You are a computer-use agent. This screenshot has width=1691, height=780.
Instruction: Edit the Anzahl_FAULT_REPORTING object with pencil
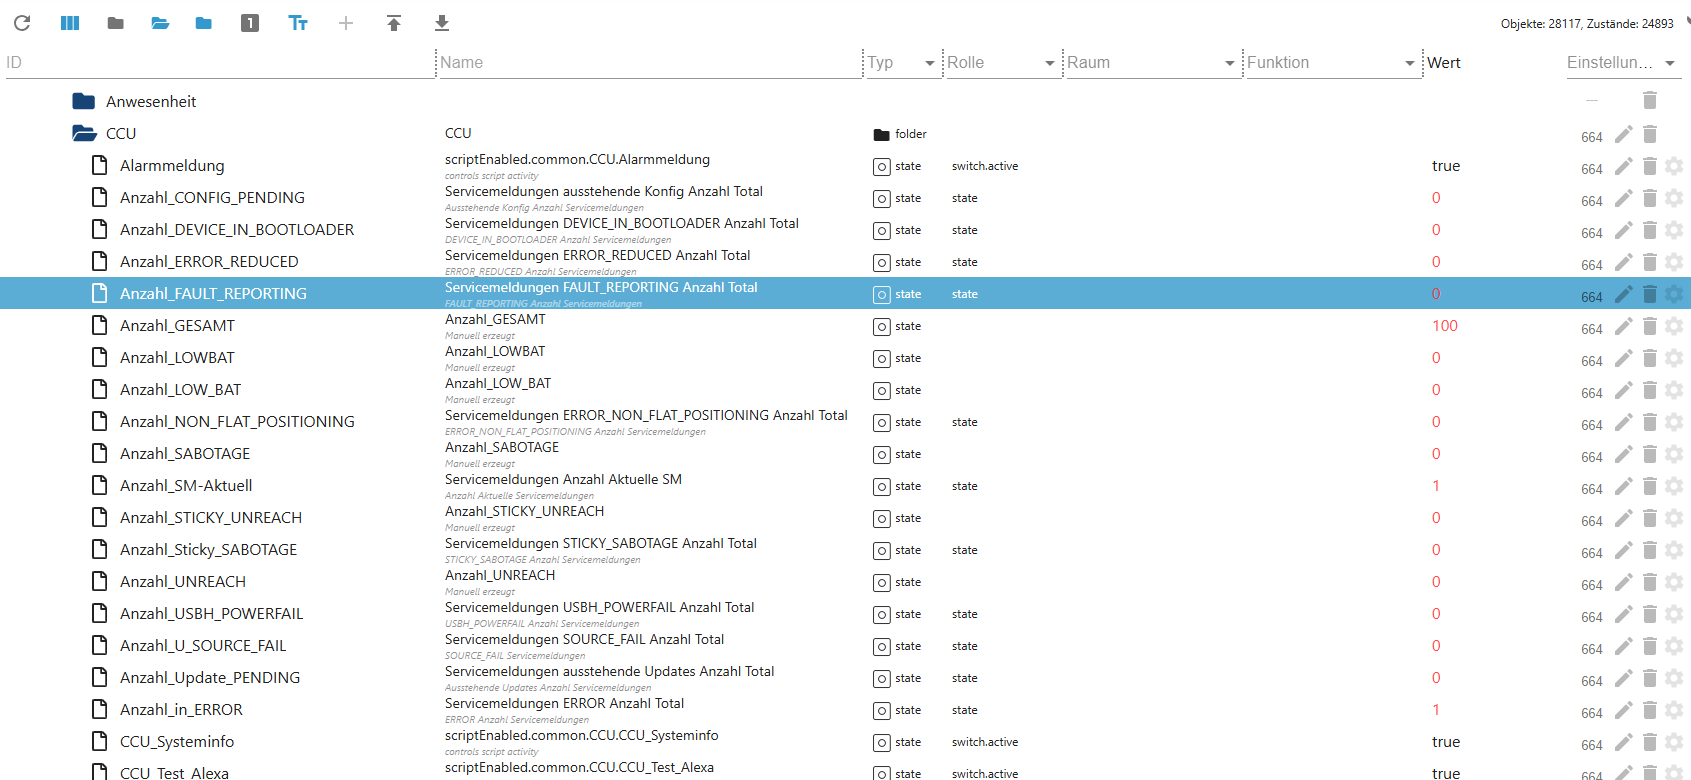[1623, 294]
